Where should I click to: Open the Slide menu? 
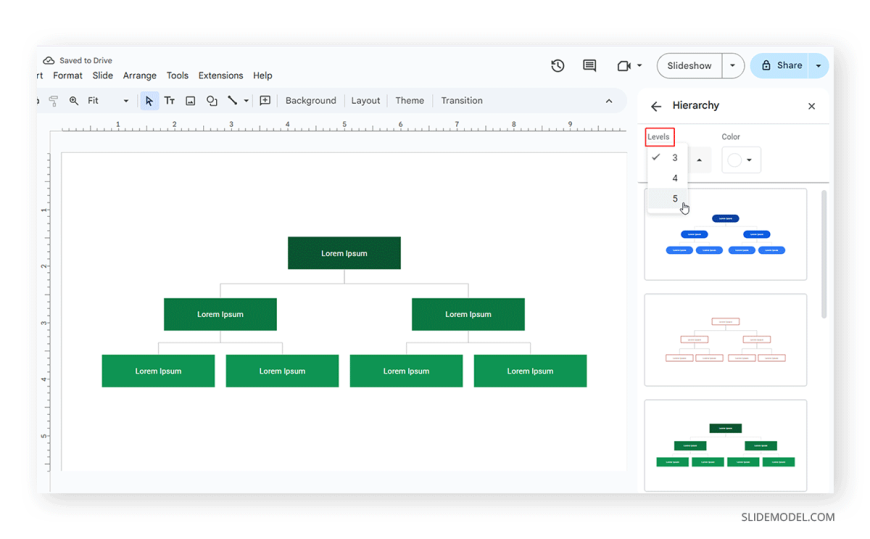(x=103, y=75)
